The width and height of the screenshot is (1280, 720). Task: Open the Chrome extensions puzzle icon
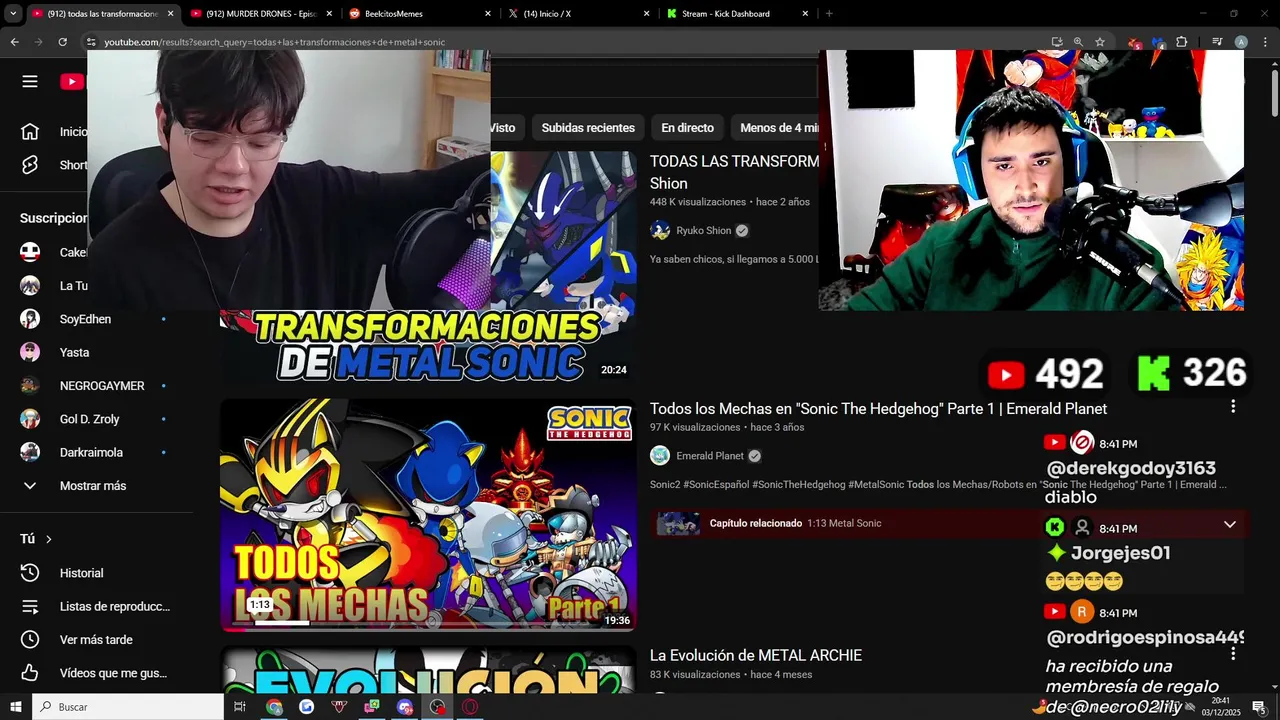tap(1181, 42)
